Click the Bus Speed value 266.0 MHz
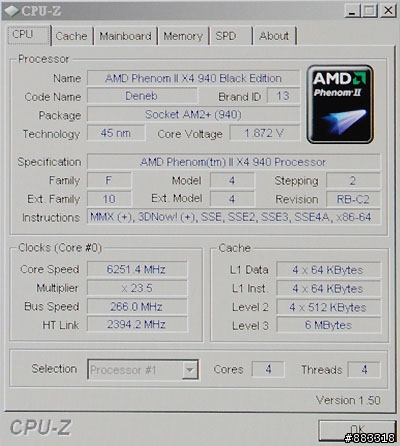Screen dimensions: 400x446 (x=137, y=307)
